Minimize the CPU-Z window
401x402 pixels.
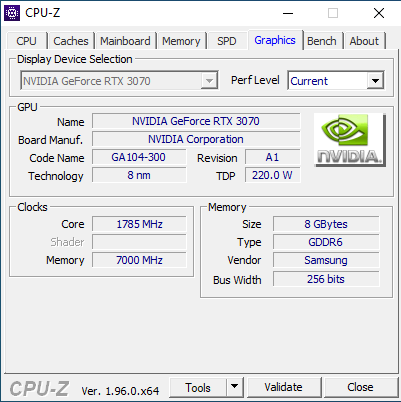pyautogui.click(x=288, y=13)
